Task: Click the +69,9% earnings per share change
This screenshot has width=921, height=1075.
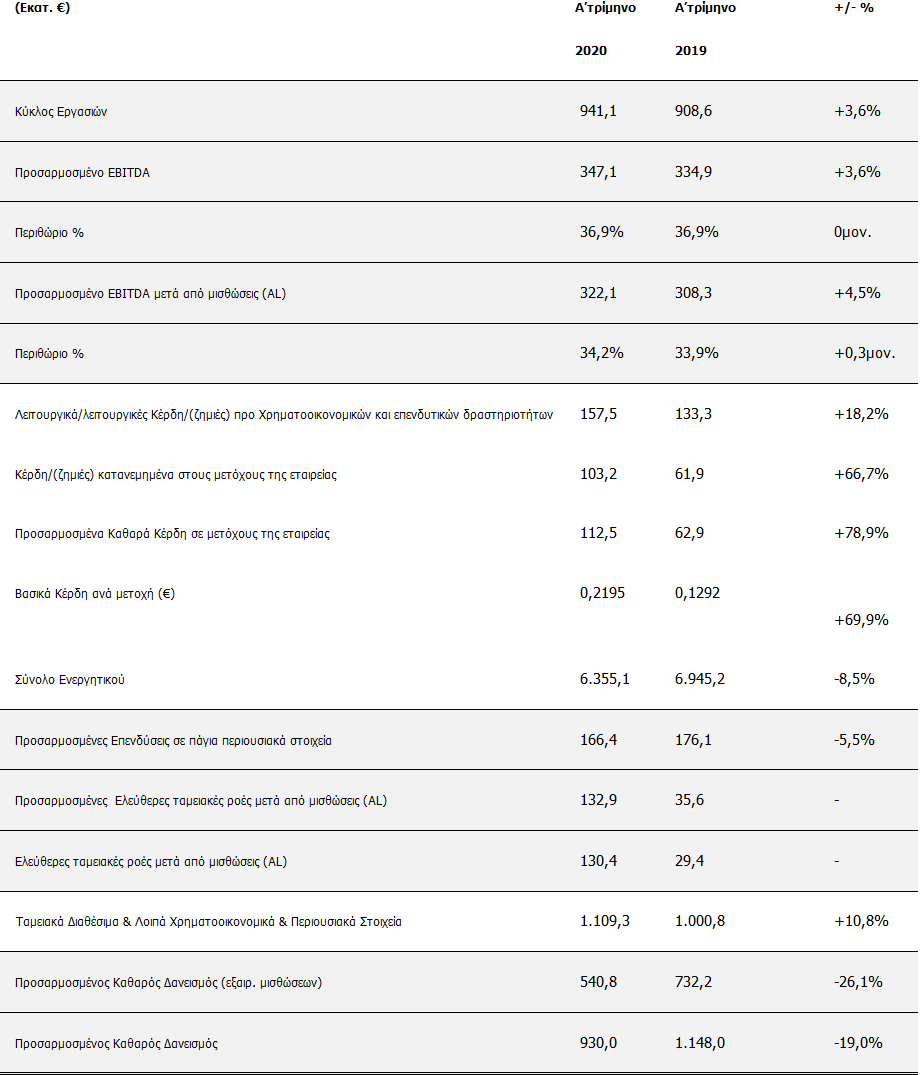Action: tap(861, 620)
